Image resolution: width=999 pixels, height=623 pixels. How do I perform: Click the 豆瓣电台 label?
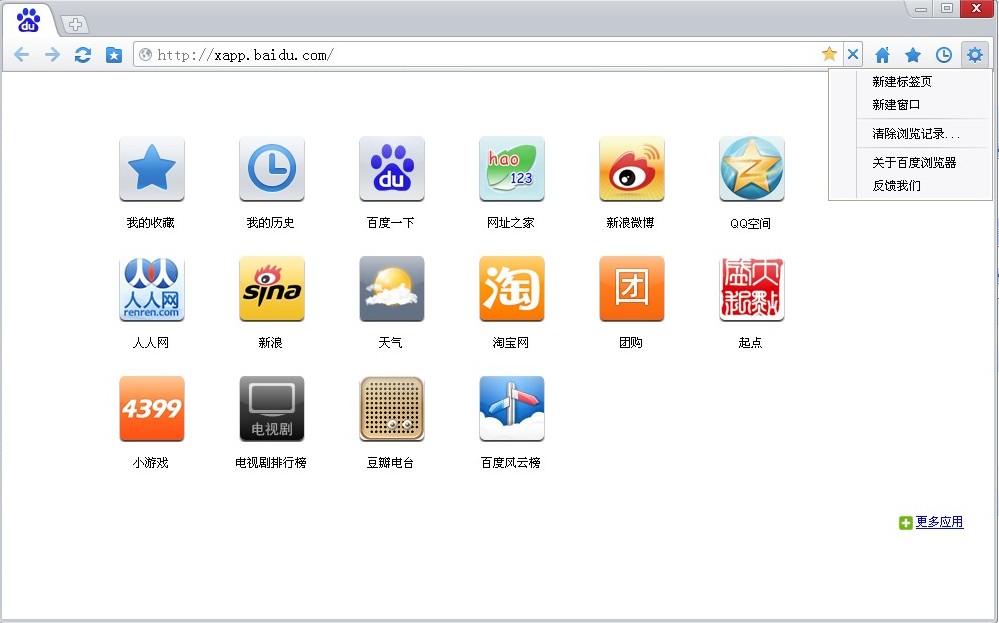391,462
